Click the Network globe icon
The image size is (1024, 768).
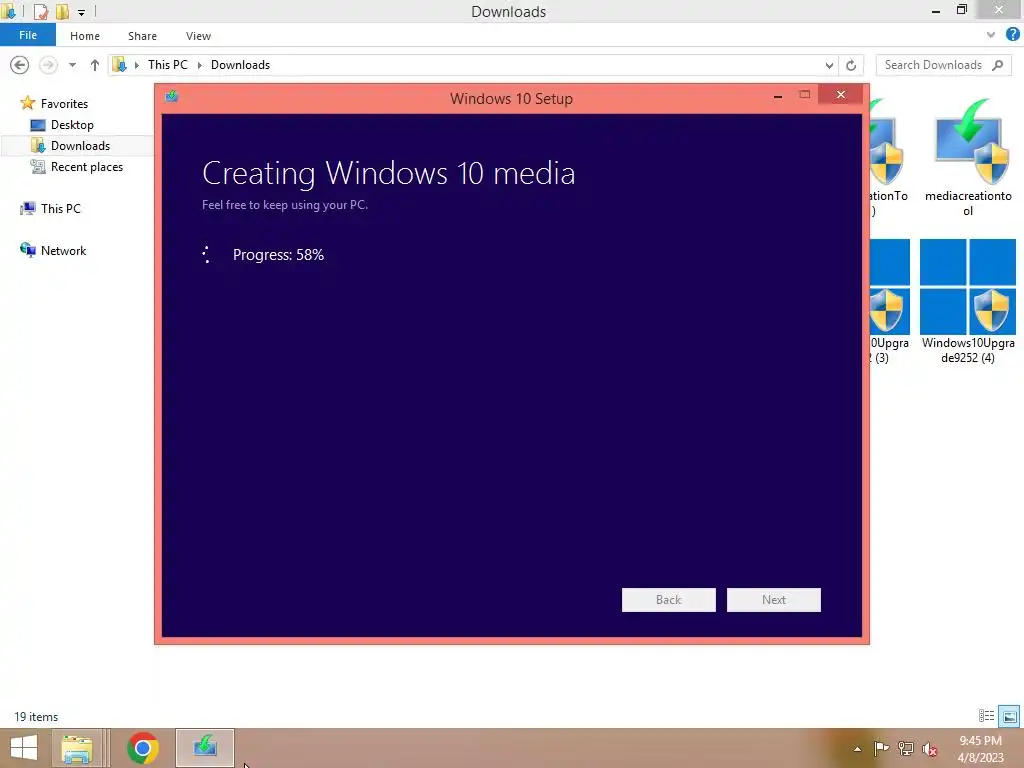tap(28, 250)
